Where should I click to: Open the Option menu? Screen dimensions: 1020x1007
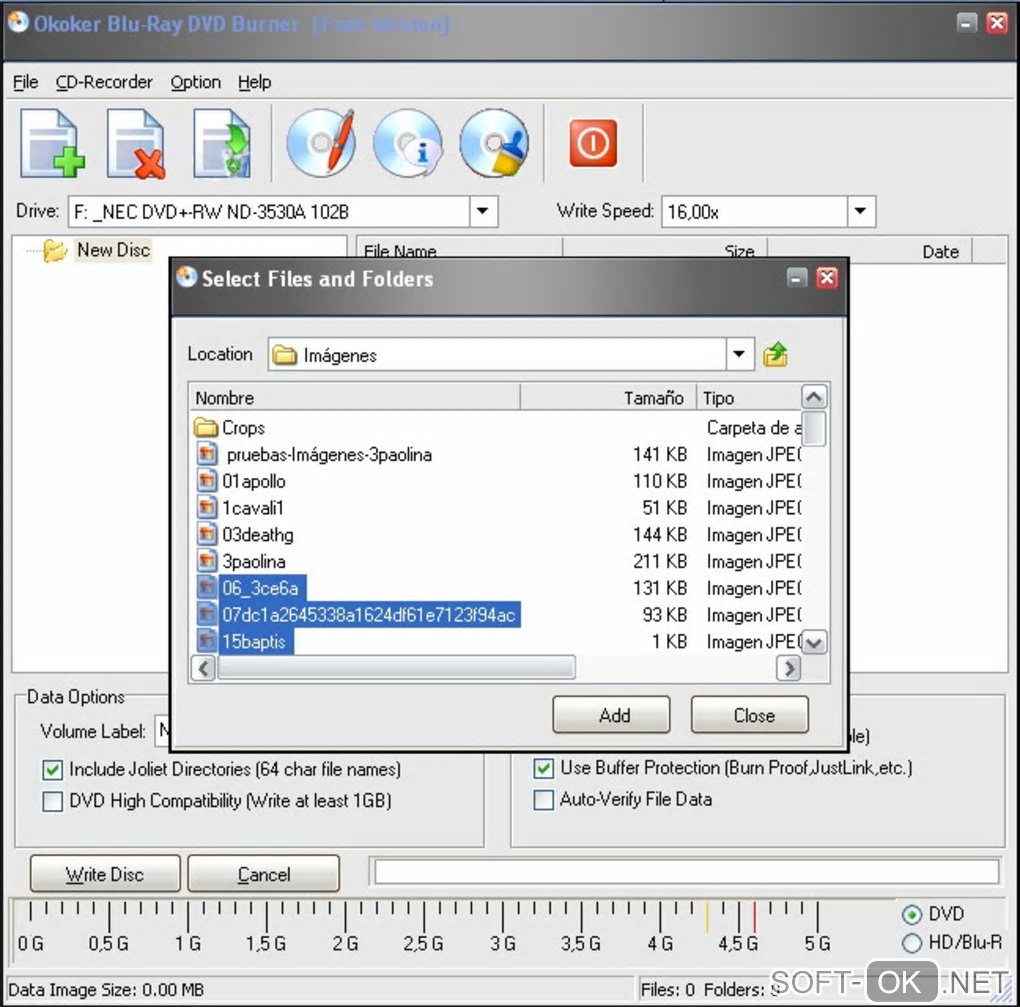(195, 82)
